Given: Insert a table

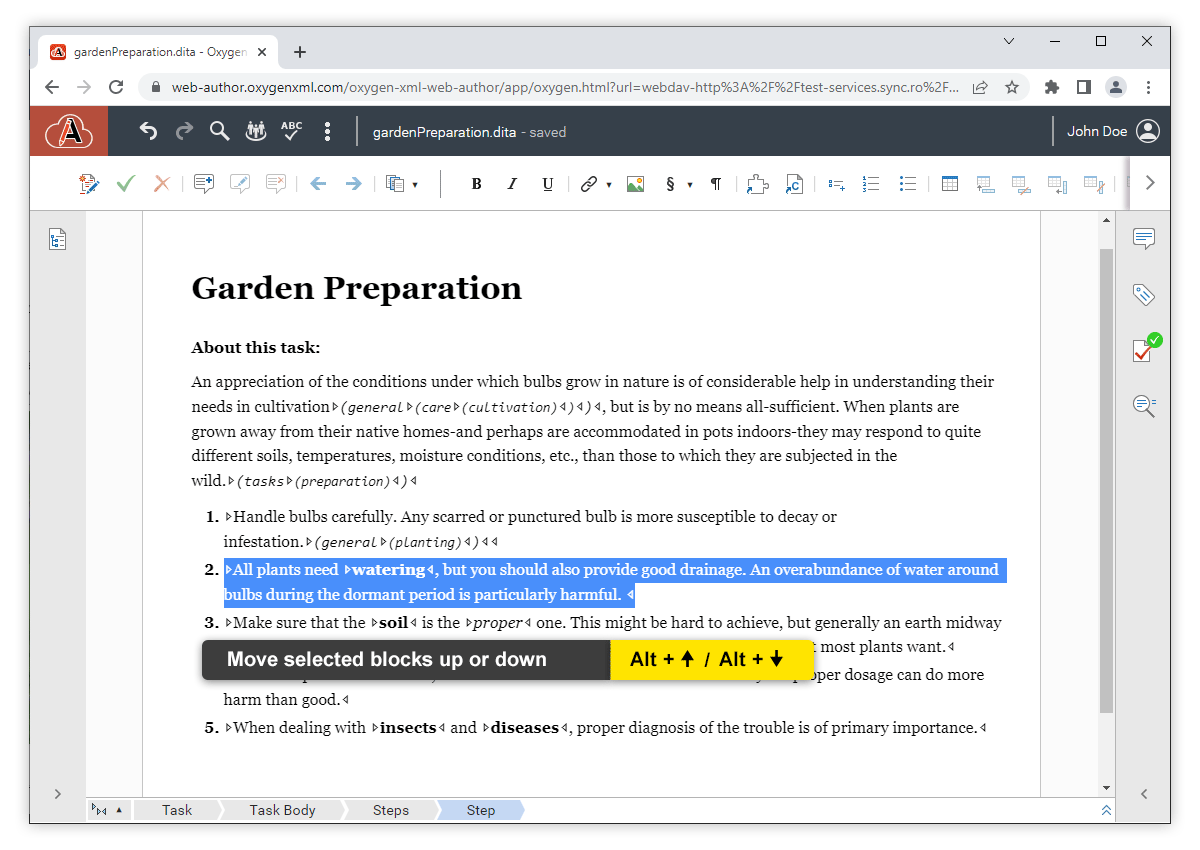Looking at the screenshot, I should click(x=950, y=184).
